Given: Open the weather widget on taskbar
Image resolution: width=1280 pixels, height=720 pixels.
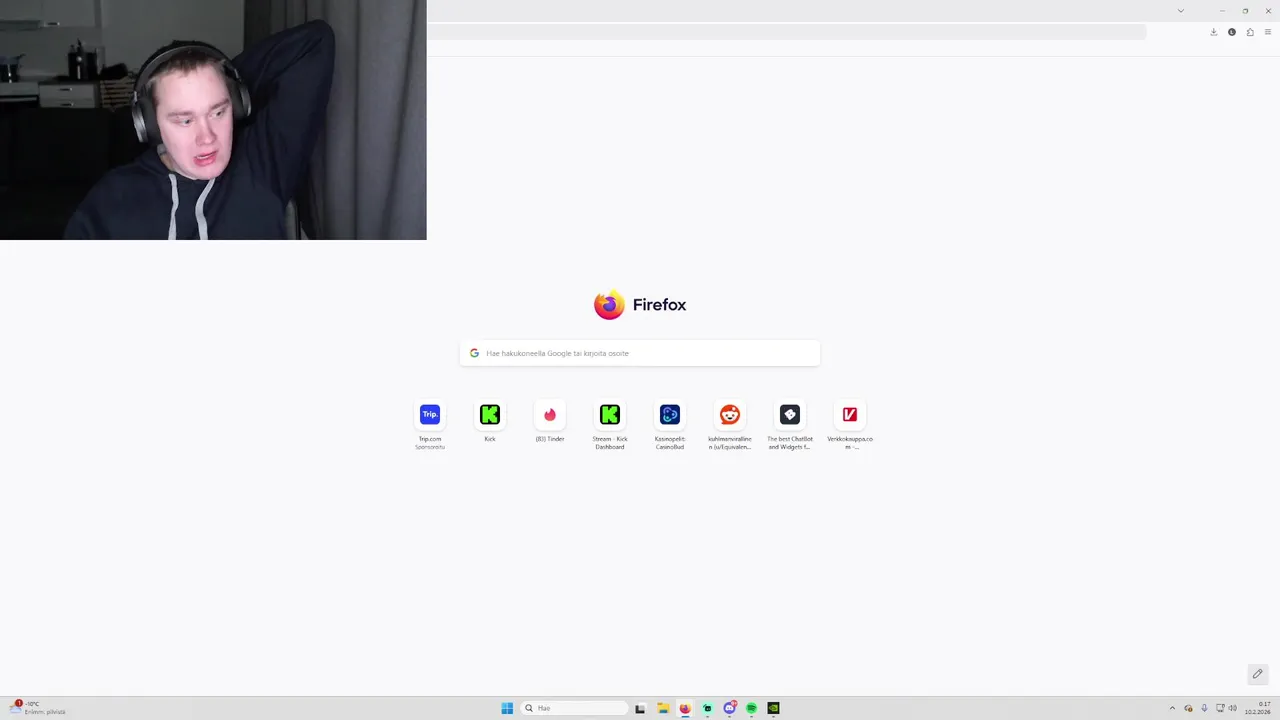Looking at the screenshot, I should 38,708.
